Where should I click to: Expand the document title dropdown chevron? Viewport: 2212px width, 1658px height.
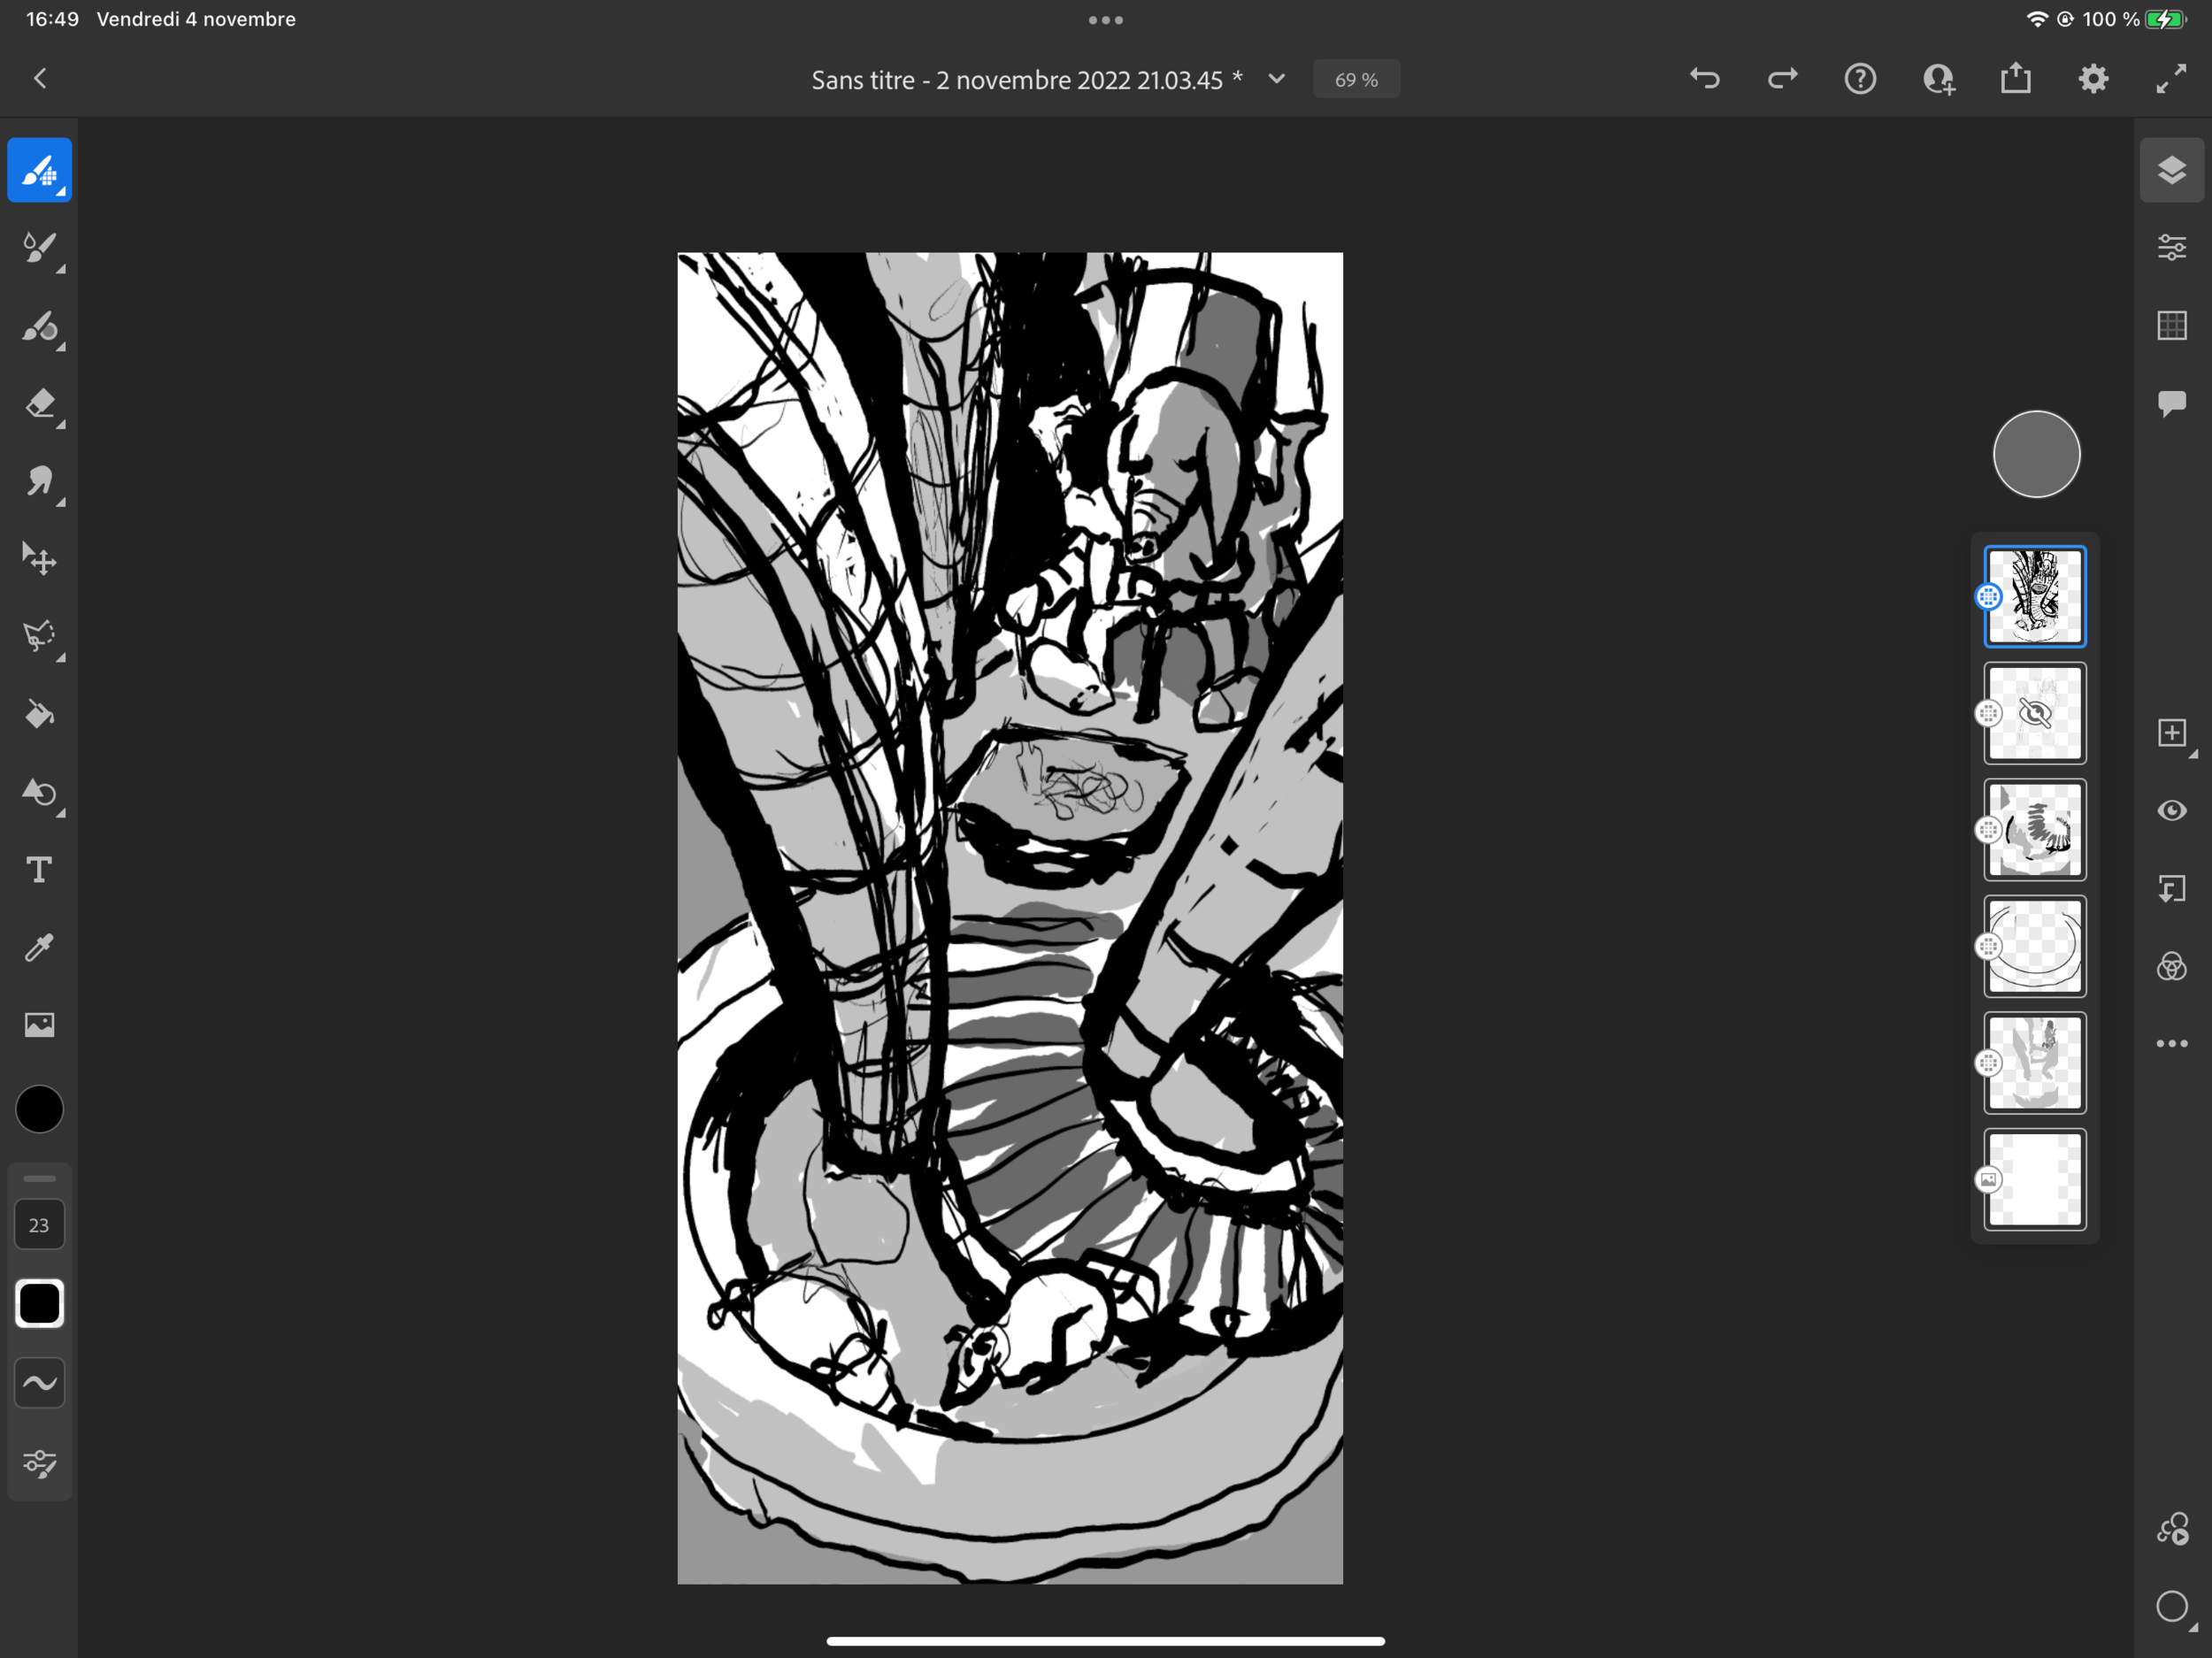click(1276, 79)
